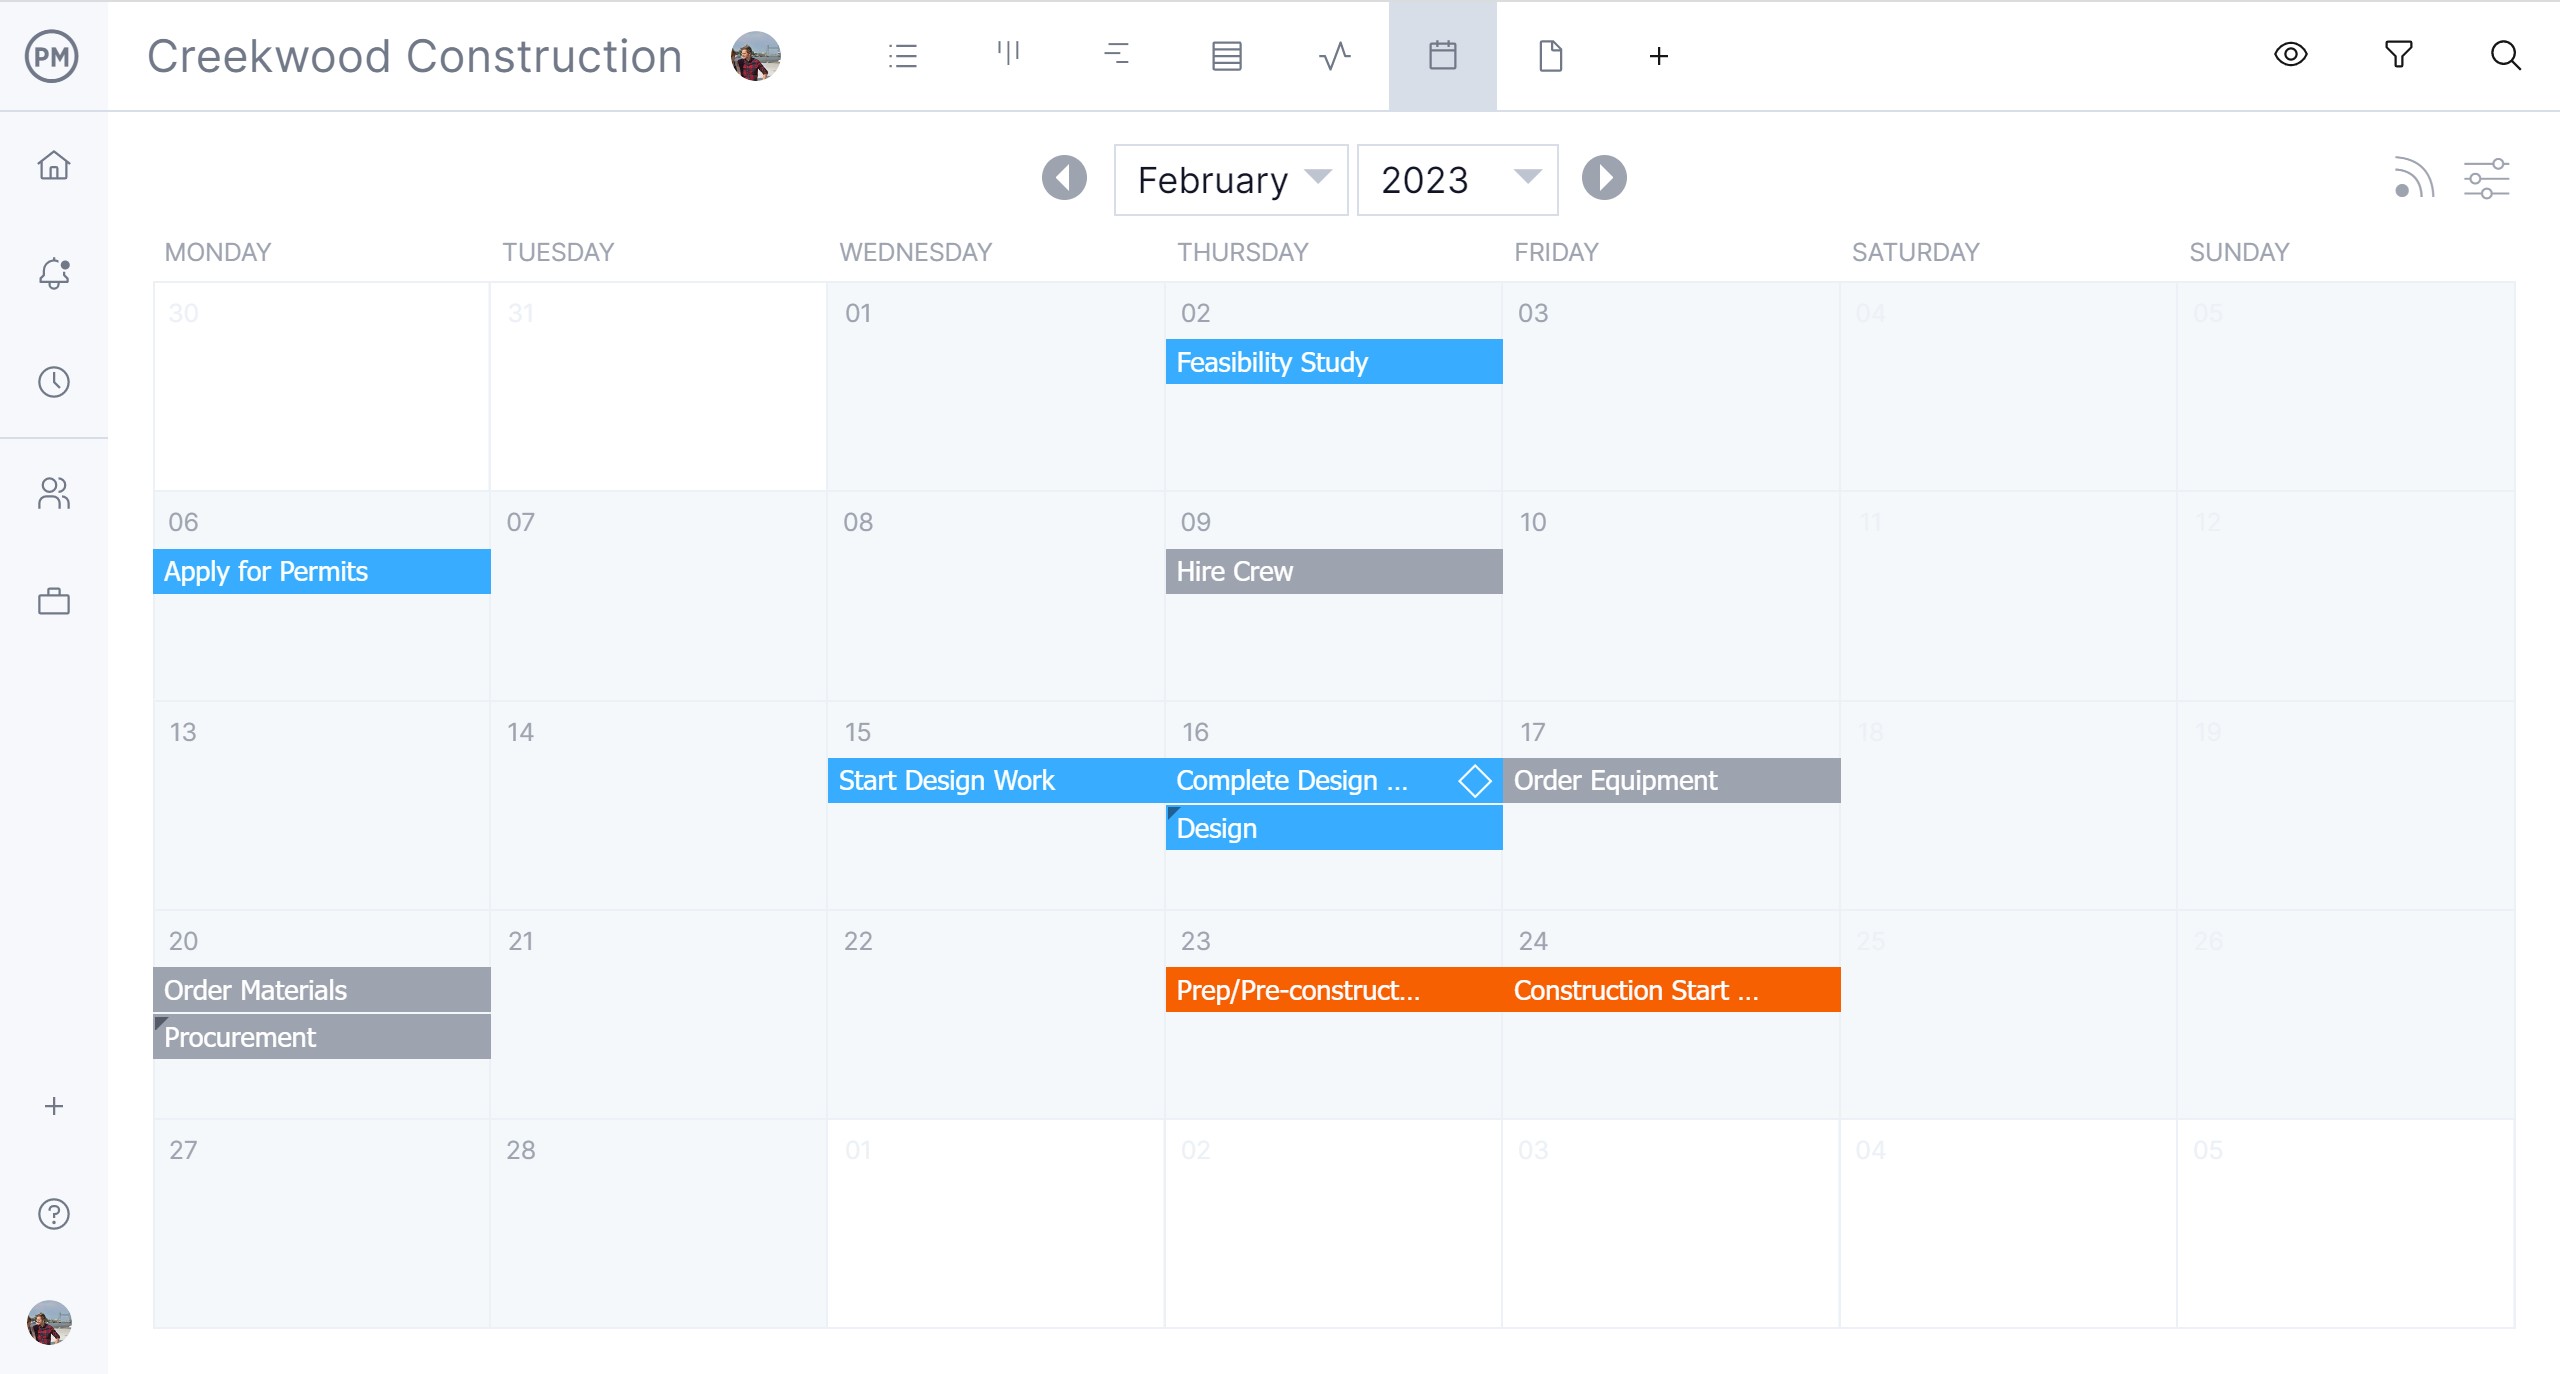This screenshot has height=1374, width=2560.
Task: Open the Board/Columns view icon
Action: [x=1009, y=56]
